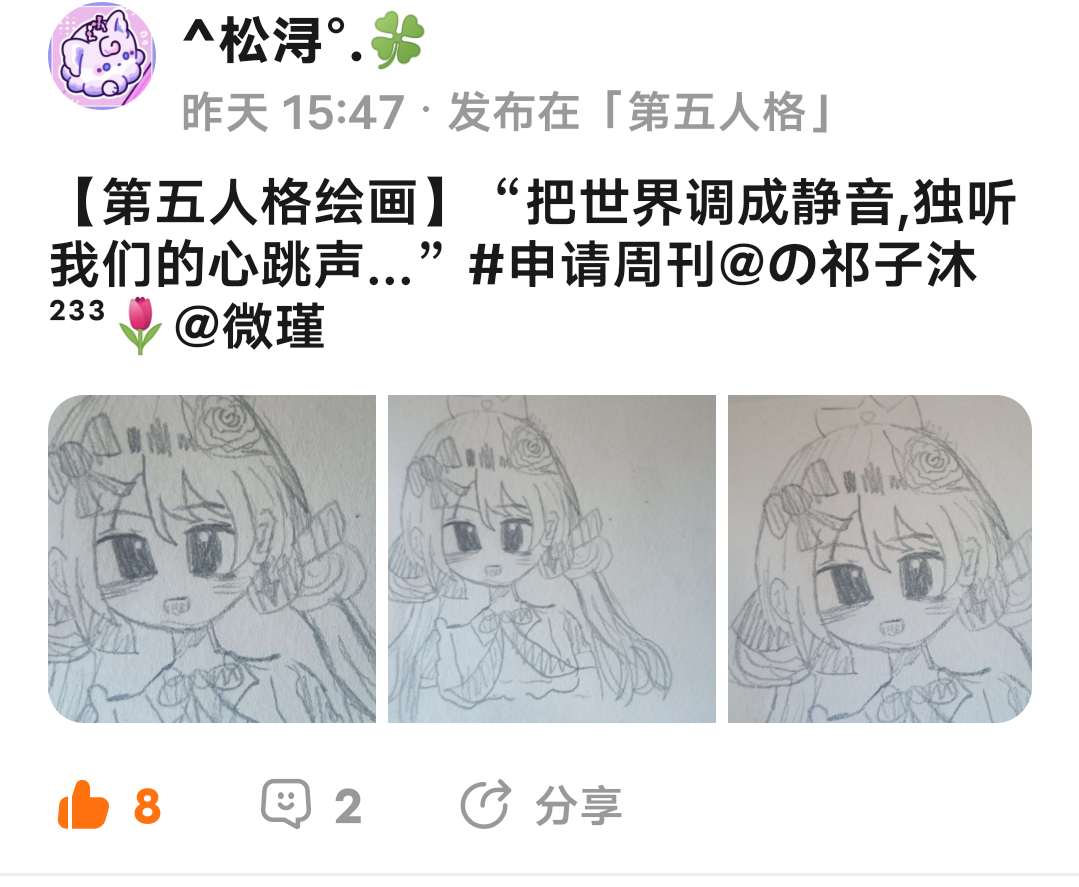Click the post timestamp 昨天 15:47
This screenshot has height=887, width=1079.
[292, 112]
